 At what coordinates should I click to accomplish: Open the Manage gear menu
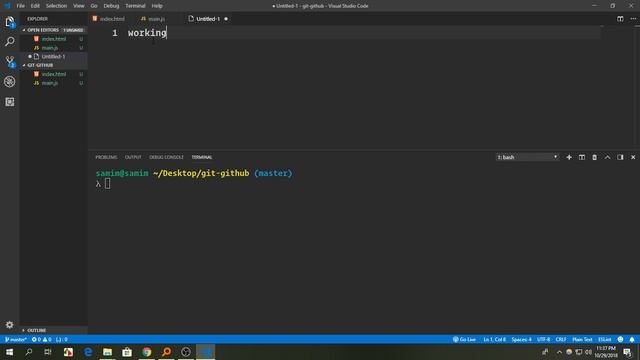point(10,325)
